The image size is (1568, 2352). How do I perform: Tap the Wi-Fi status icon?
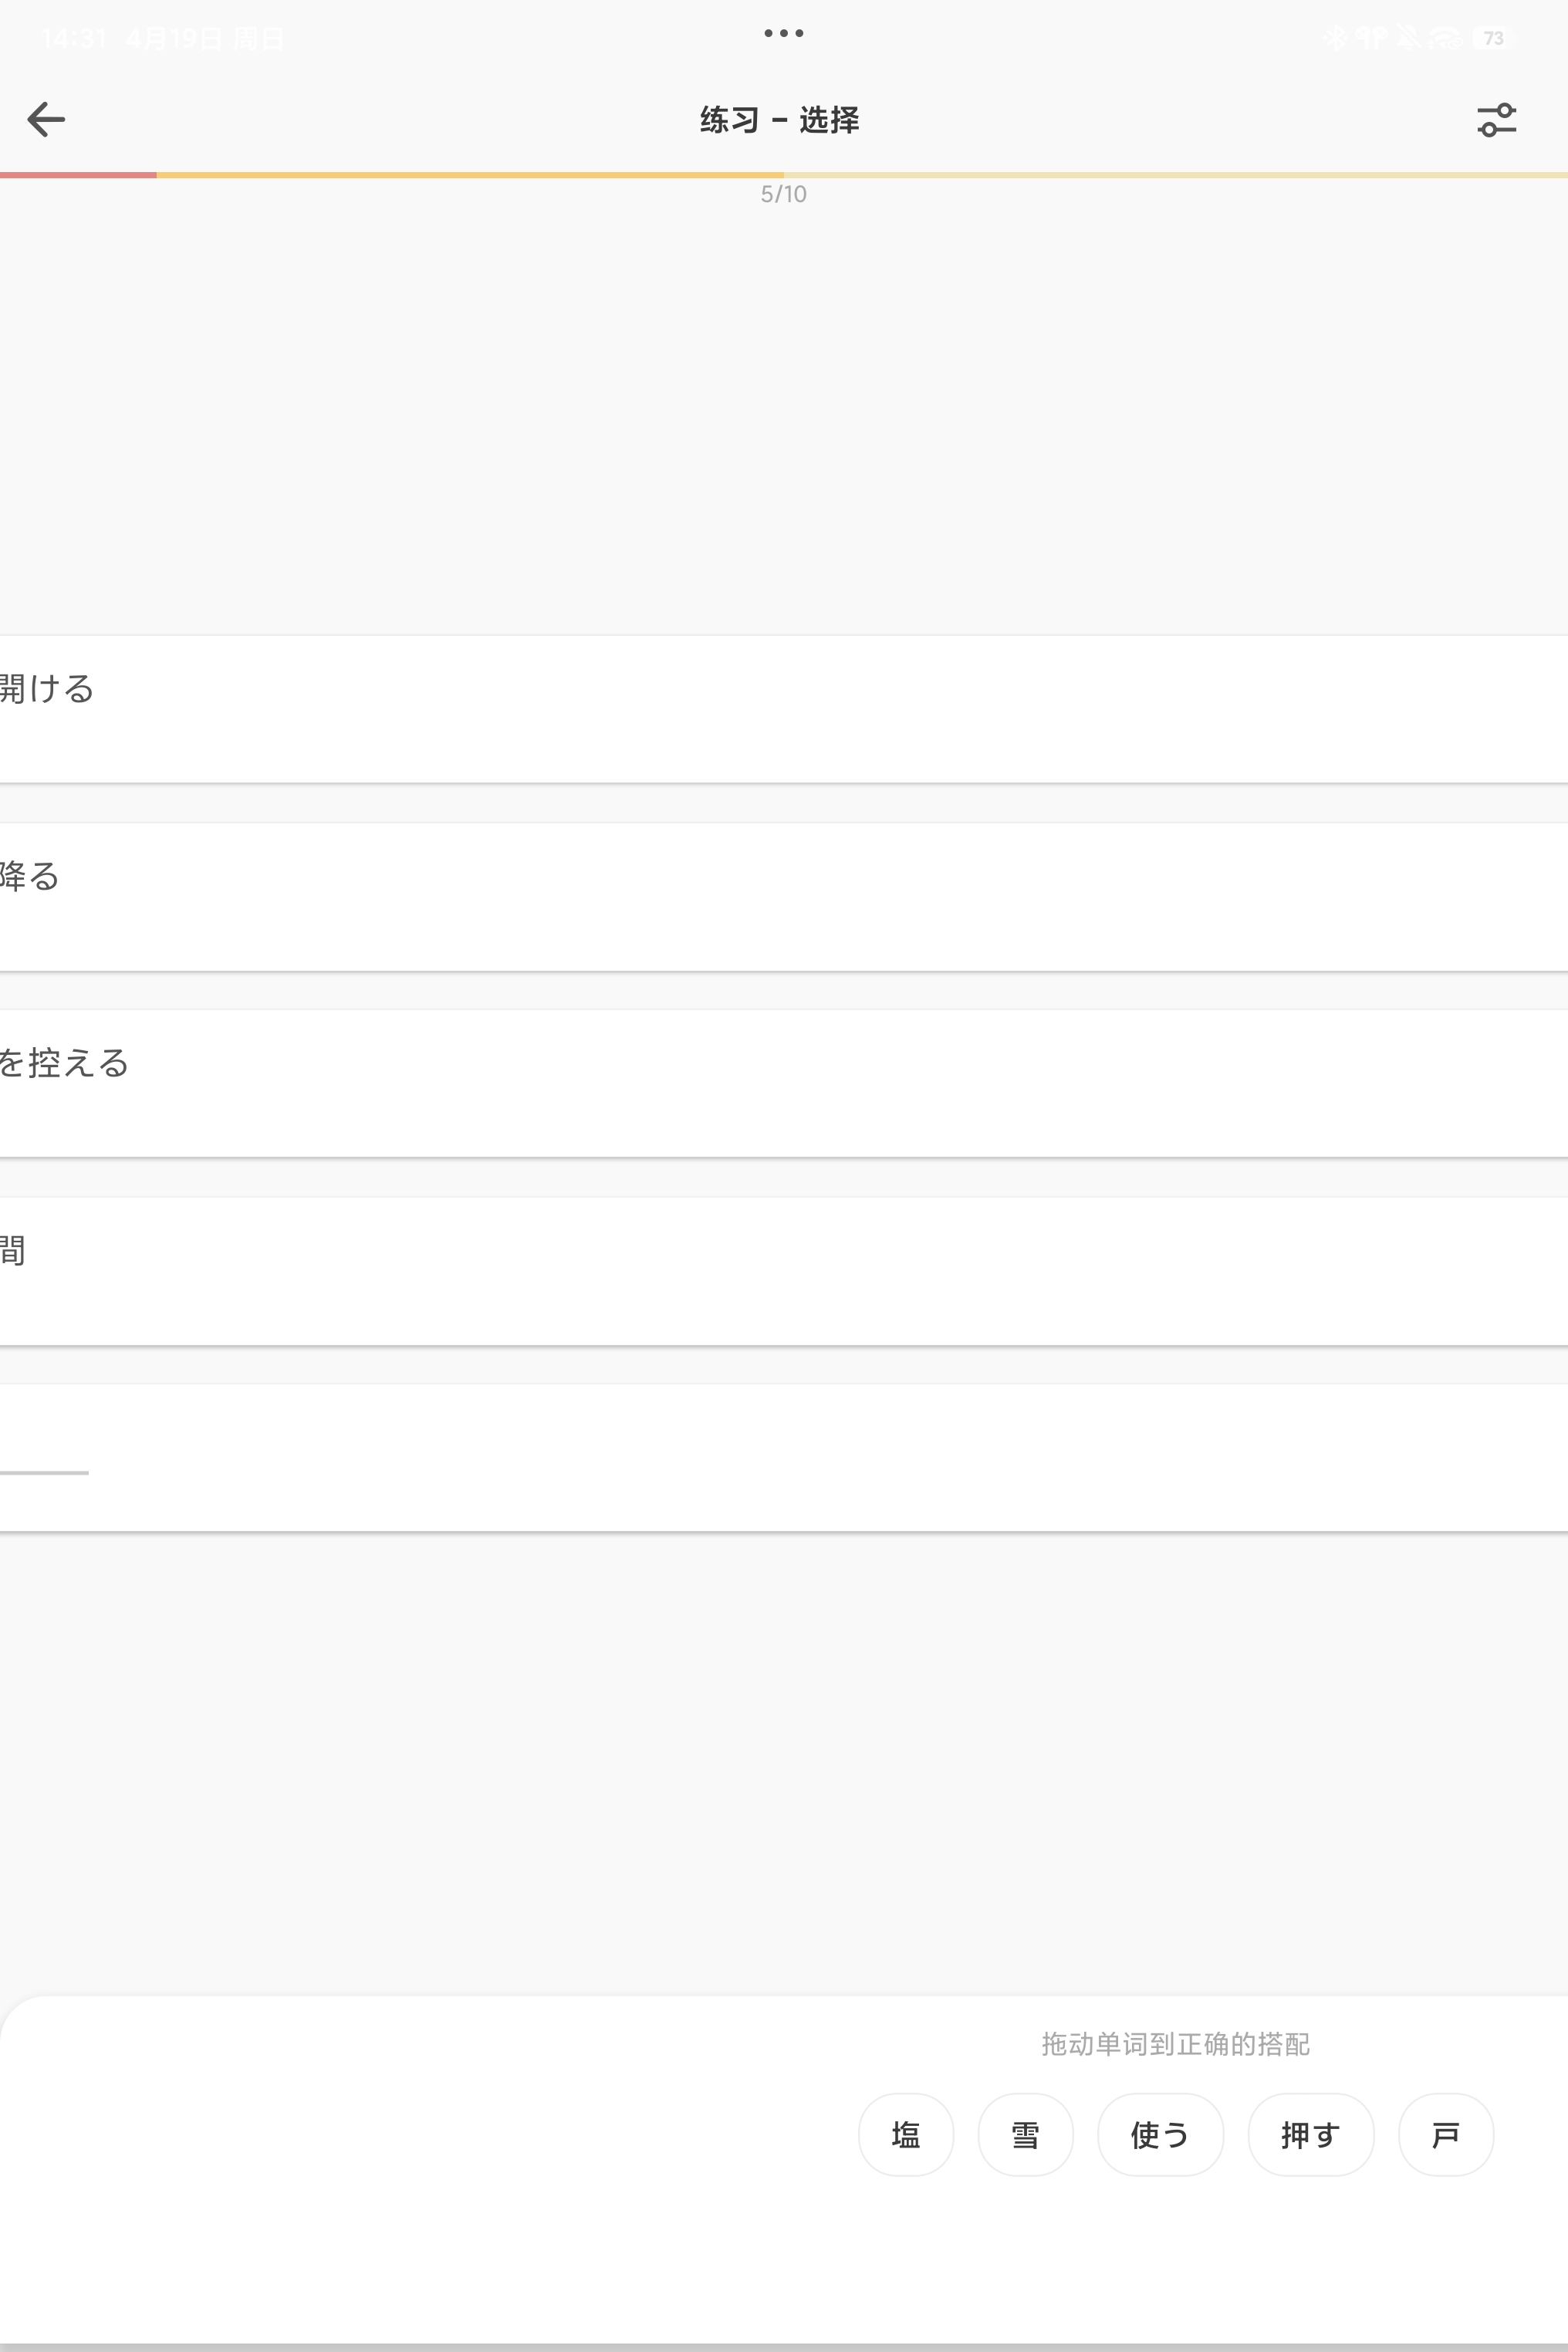tap(1444, 39)
